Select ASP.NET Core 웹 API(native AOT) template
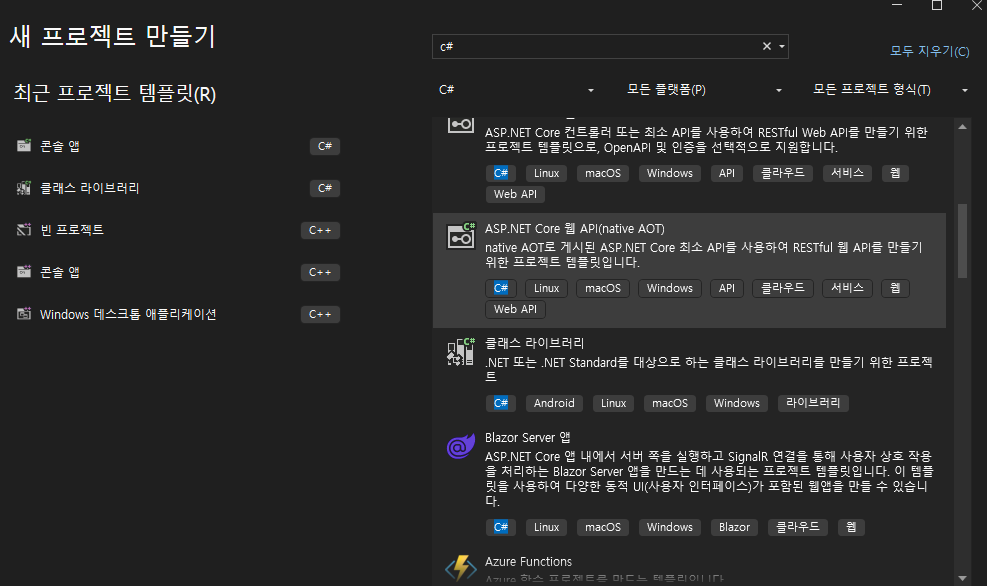The width and height of the screenshot is (987, 586). pos(689,270)
